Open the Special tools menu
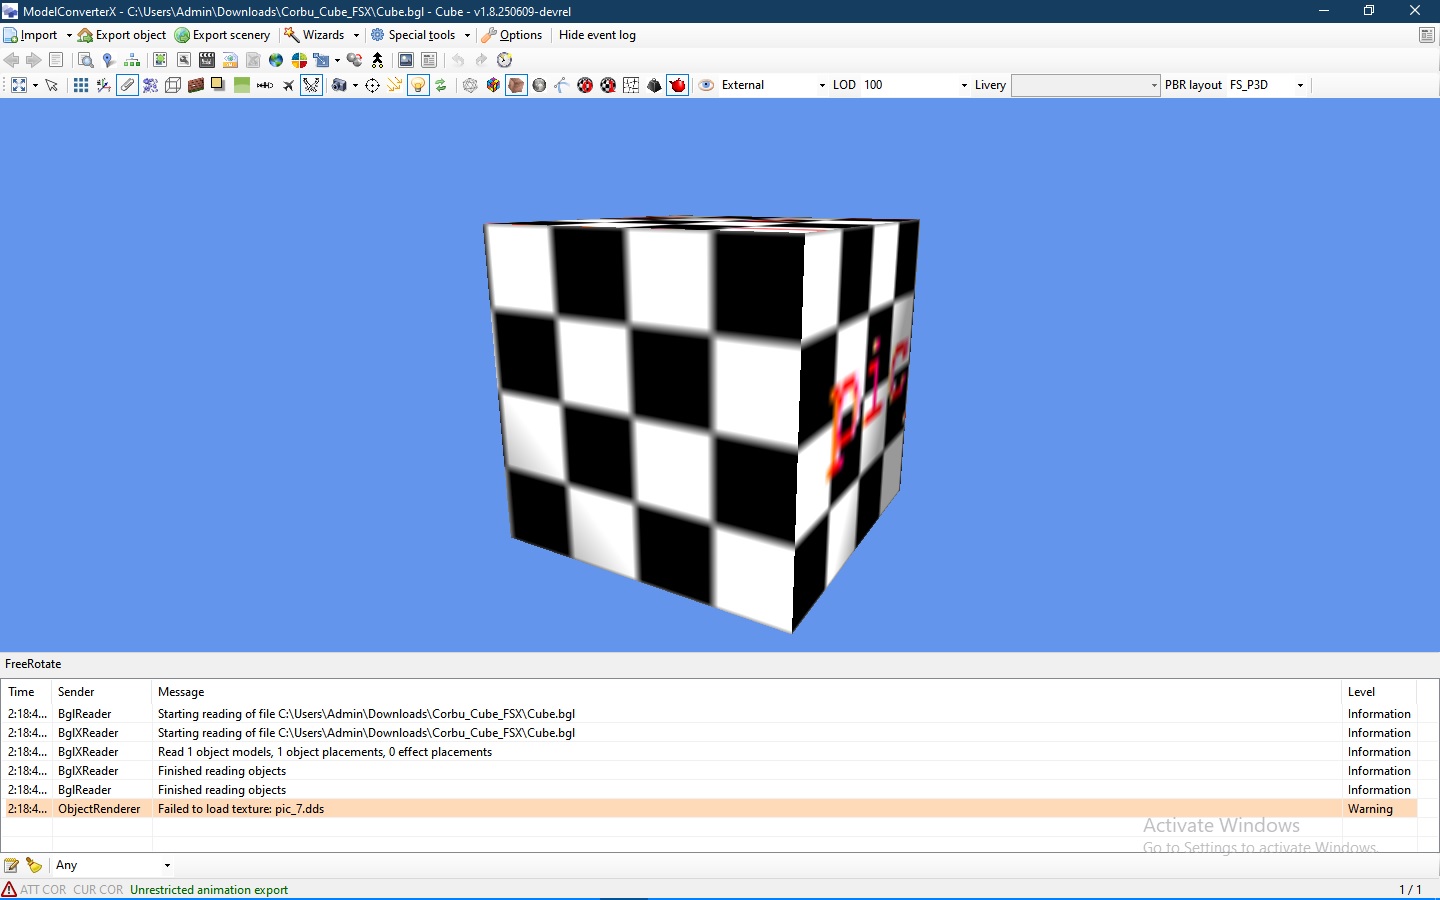The width and height of the screenshot is (1440, 900). tap(420, 35)
